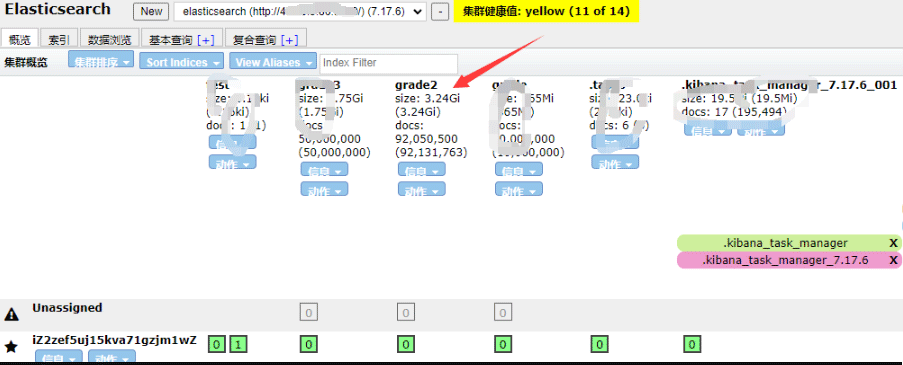Click the minus button beside the connection dropdown
Viewport: 903px width, 365px height.
pos(440,12)
